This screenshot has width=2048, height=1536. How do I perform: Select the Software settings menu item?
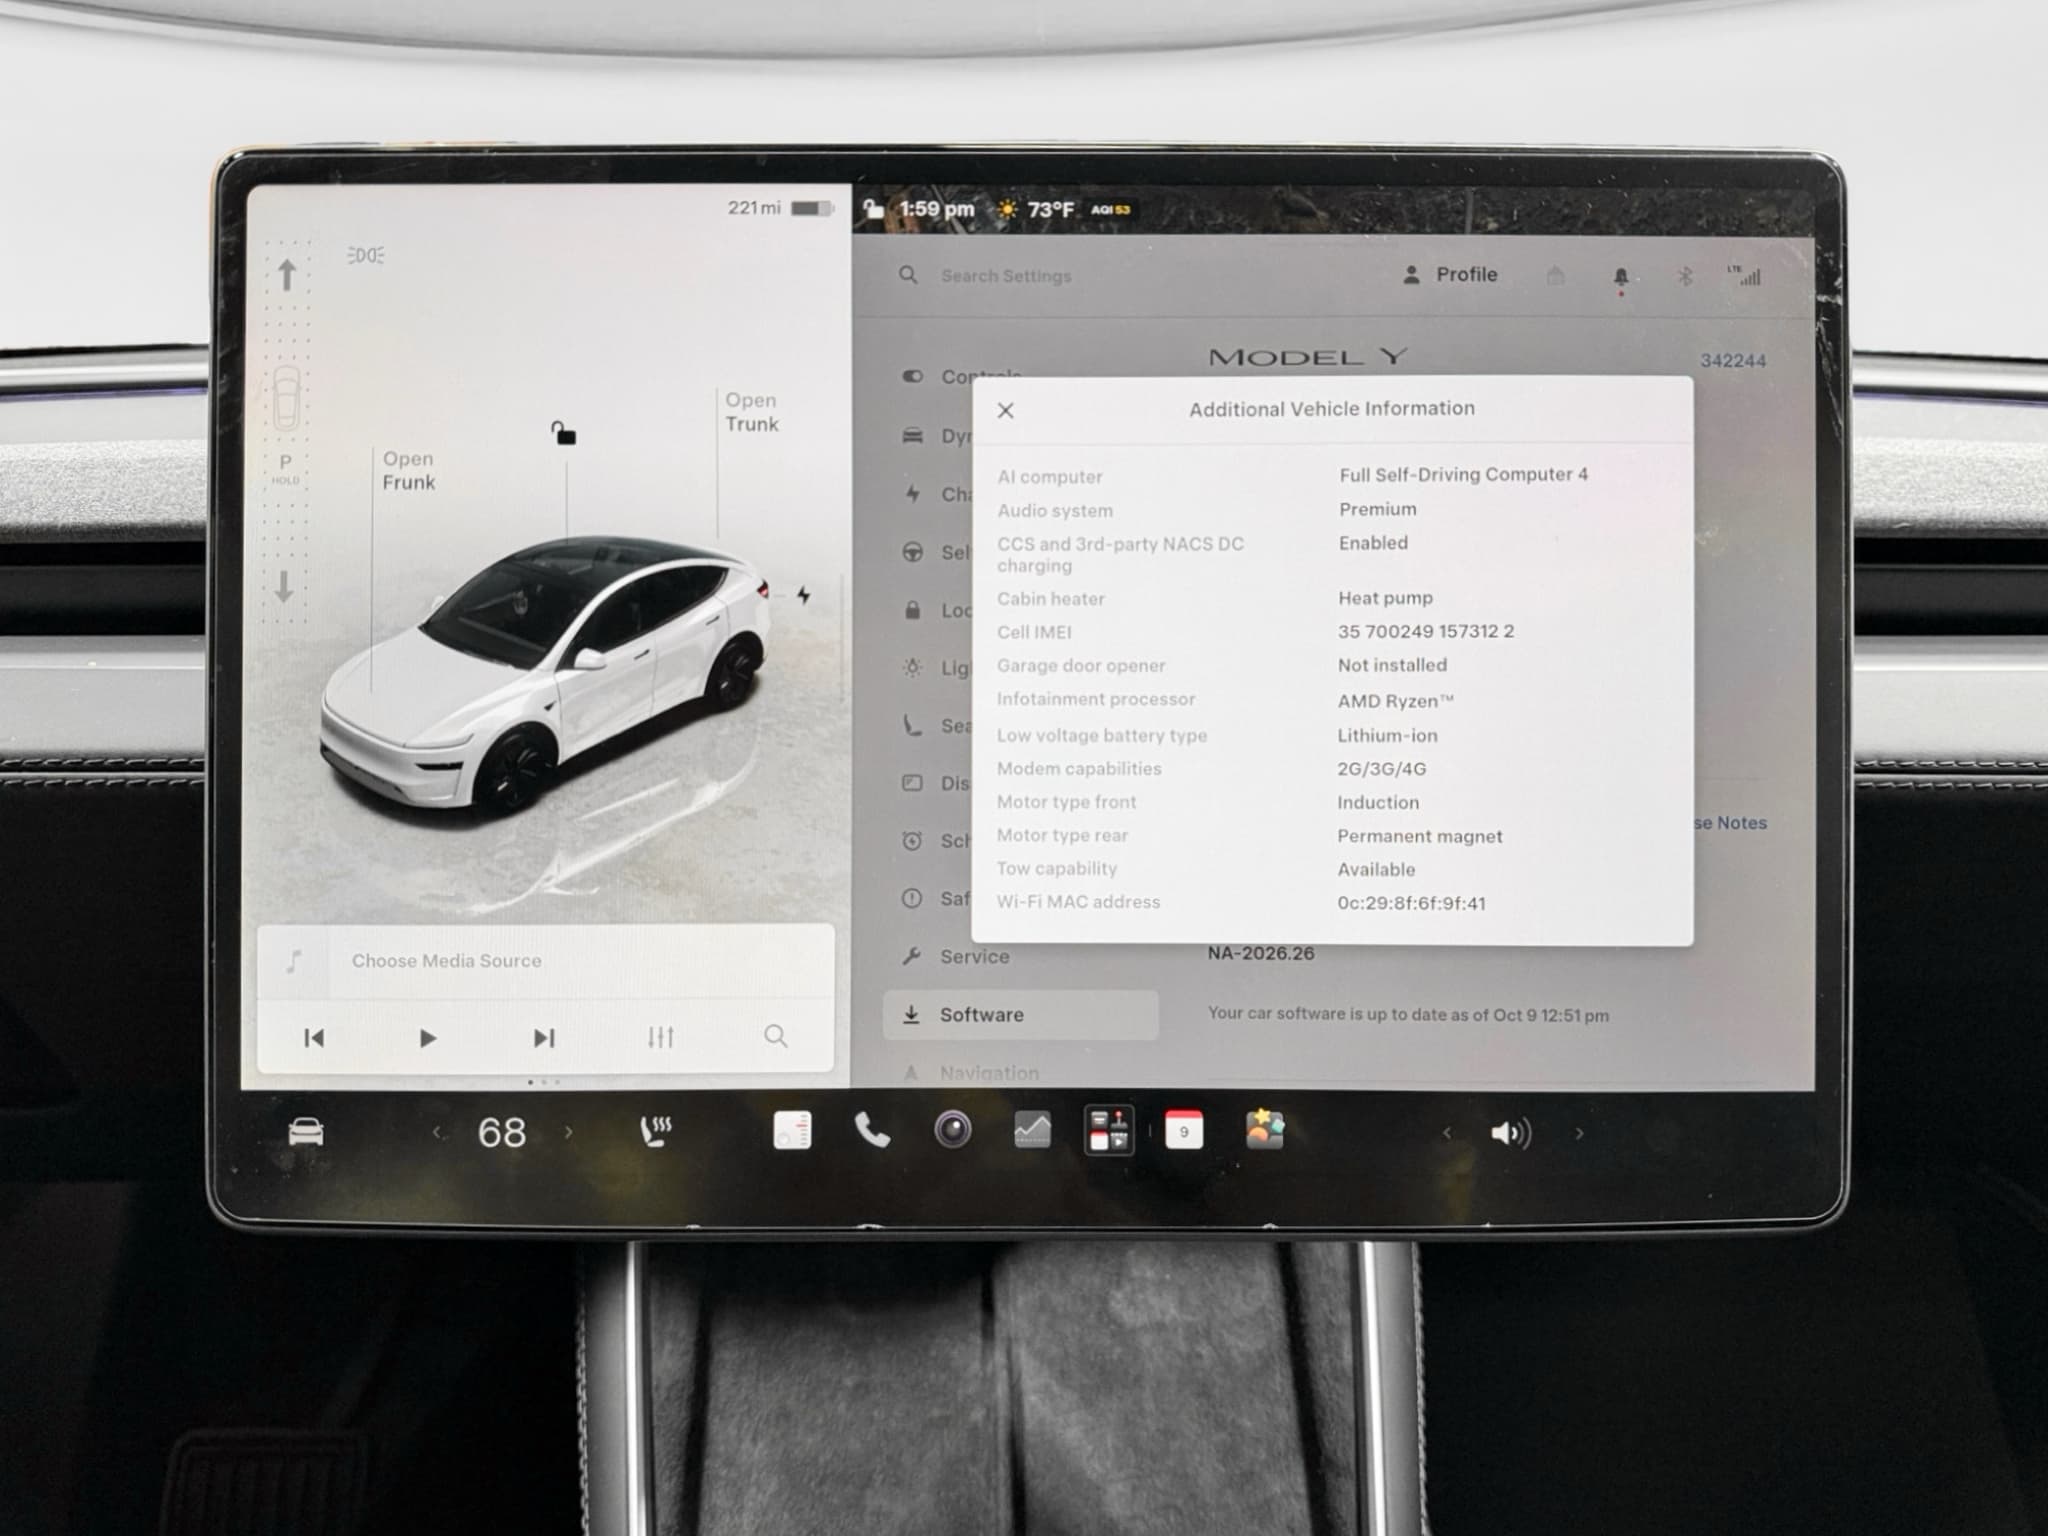click(x=1020, y=1015)
